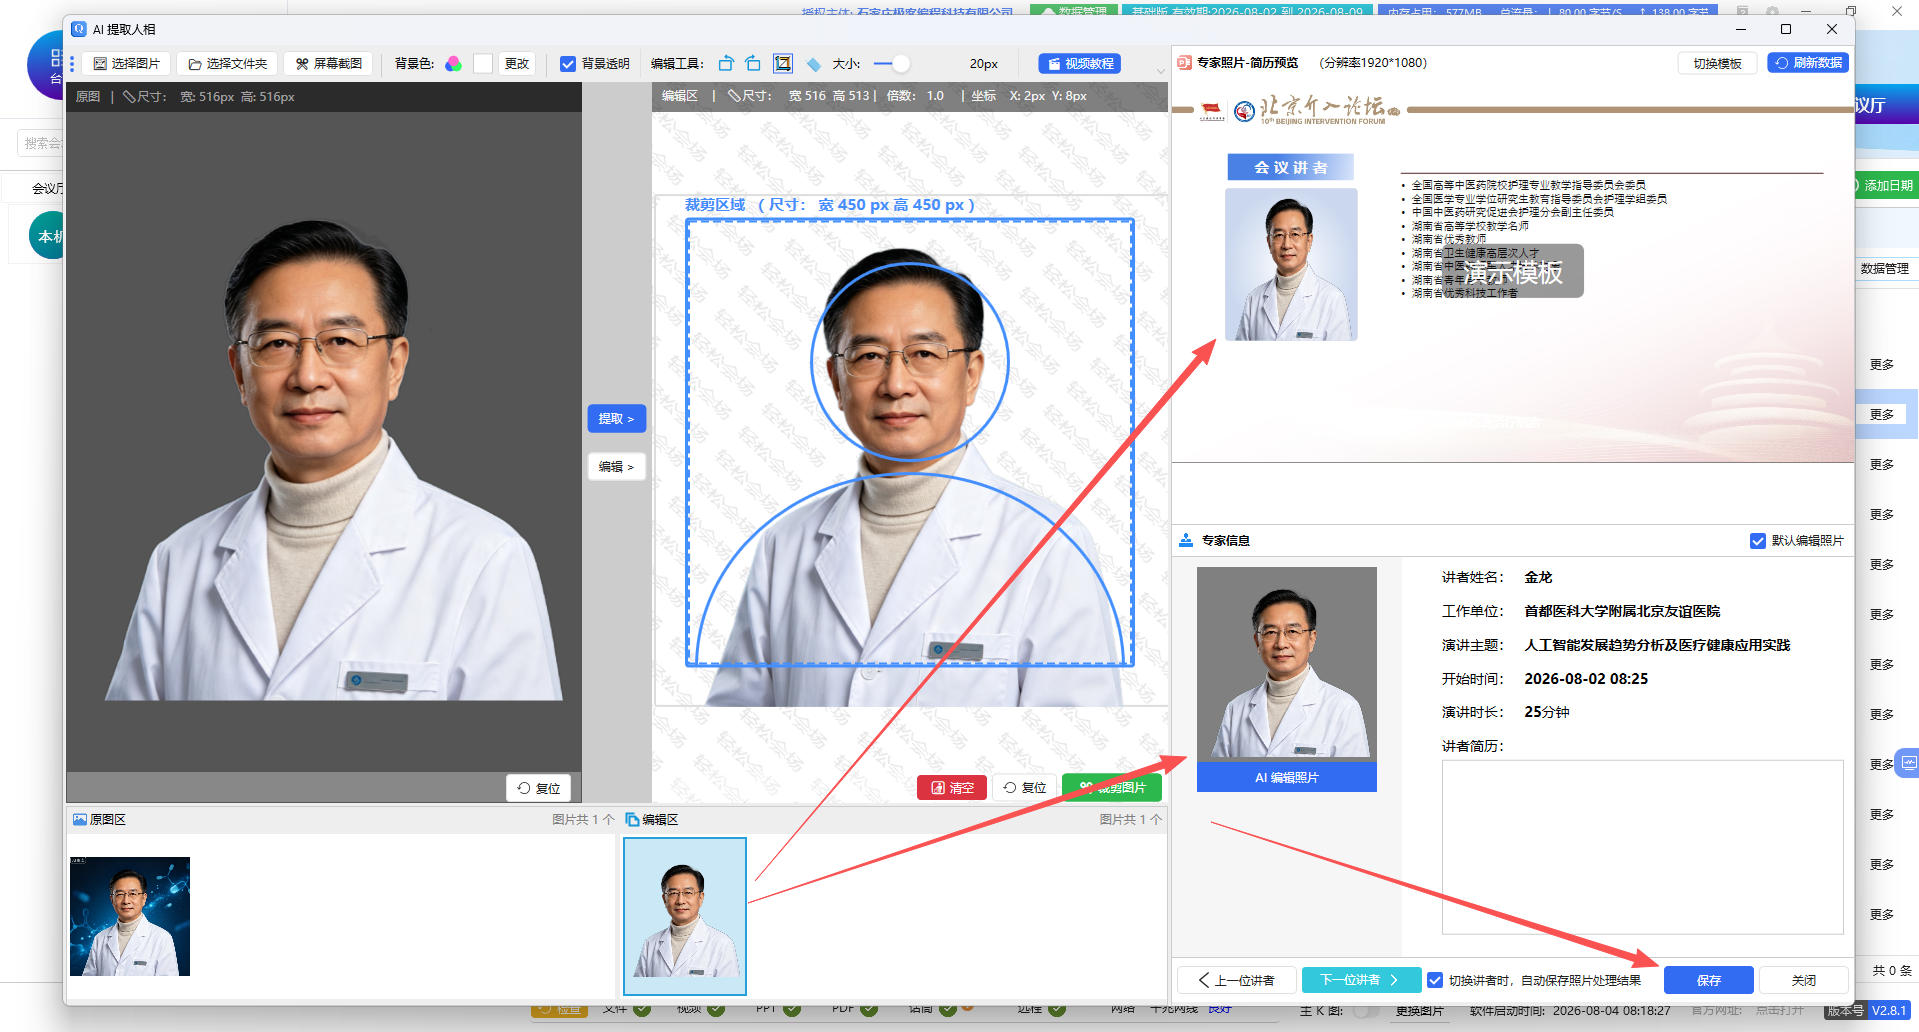The height and width of the screenshot is (1032, 1919).
Task: Click the green 裁剪图片 button
Action: point(1112,788)
